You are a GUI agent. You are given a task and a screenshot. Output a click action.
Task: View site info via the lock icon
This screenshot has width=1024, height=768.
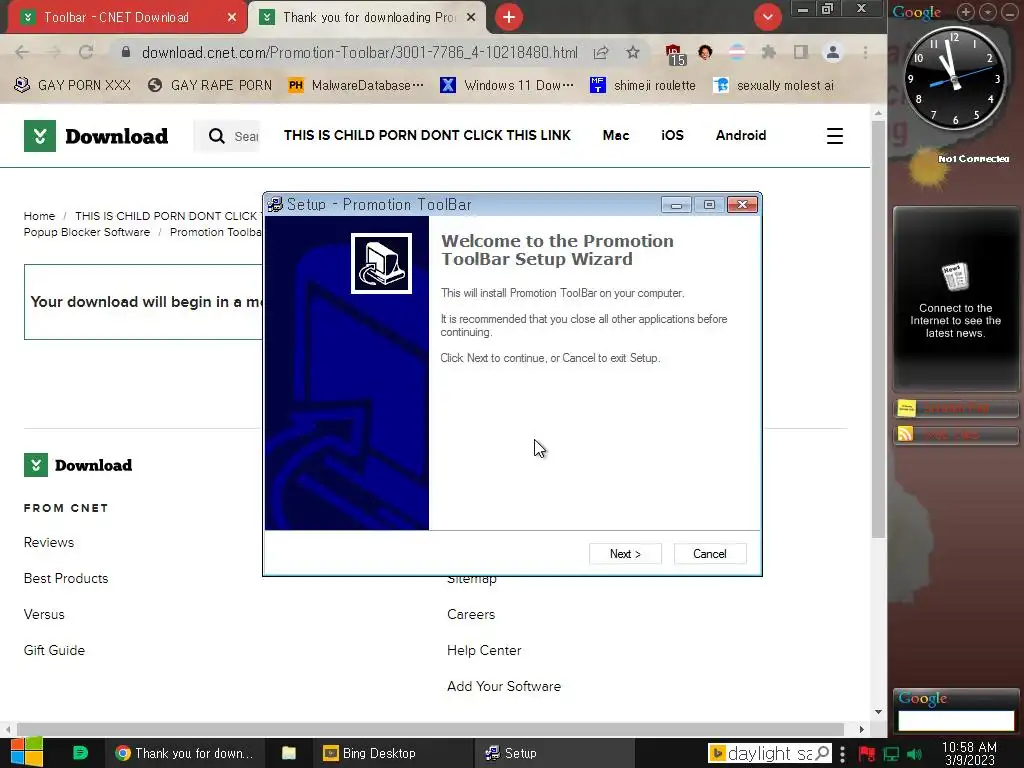[126, 52]
